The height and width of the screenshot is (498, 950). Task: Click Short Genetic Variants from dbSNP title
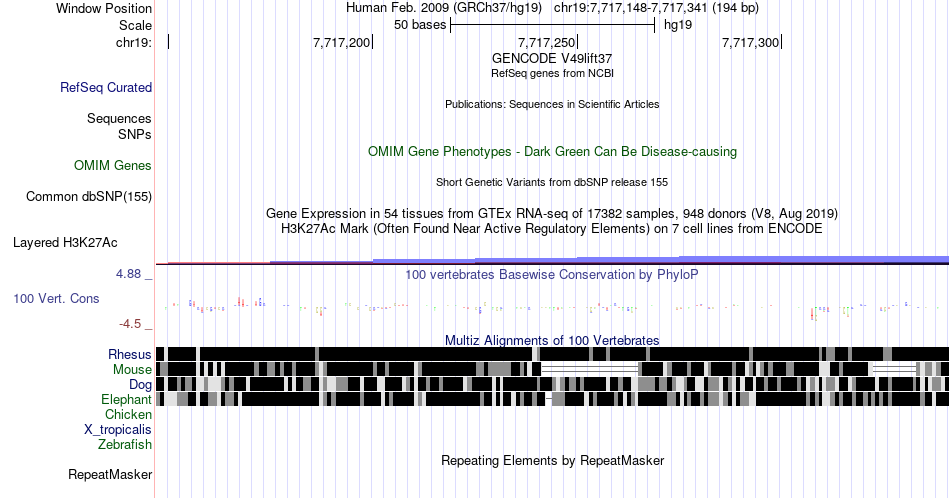(x=552, y=182)
